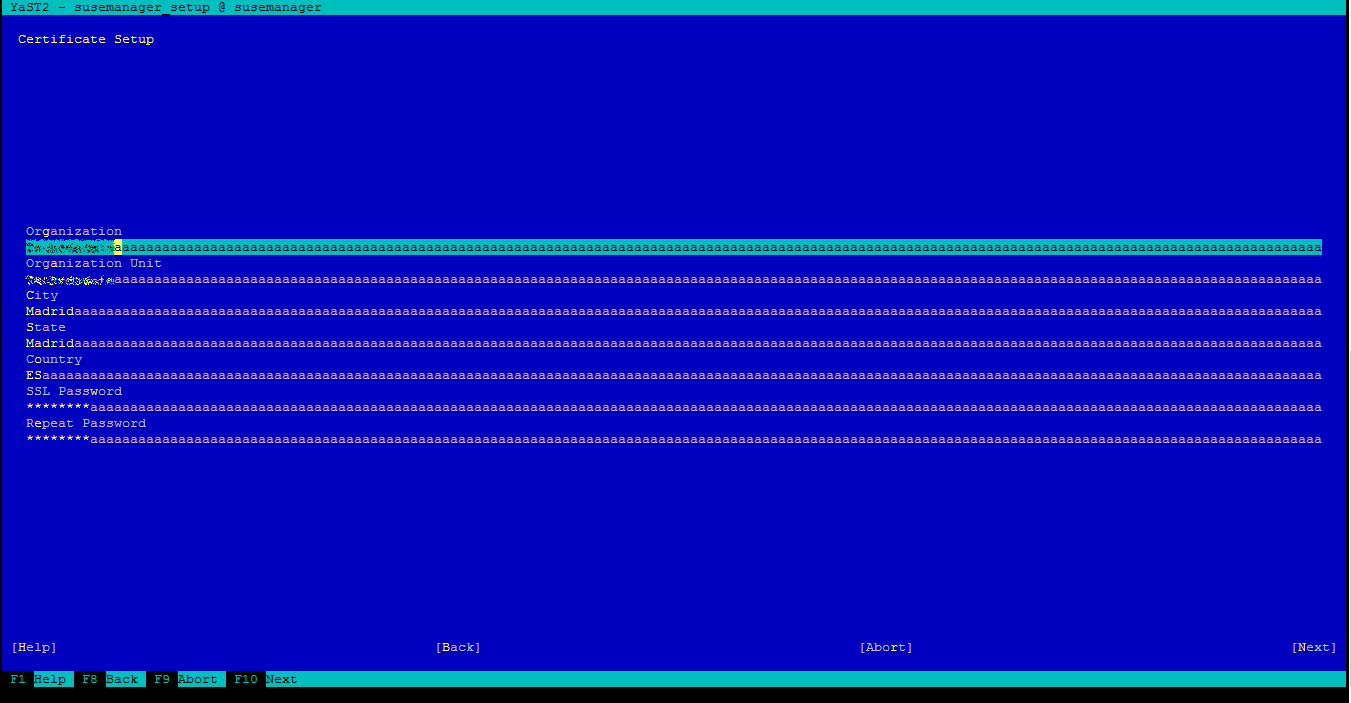The height and width of the screenshot is (703, 1351).
Task: Click the YaST2 susemanager_setup title bar
Action: [166, 8]
